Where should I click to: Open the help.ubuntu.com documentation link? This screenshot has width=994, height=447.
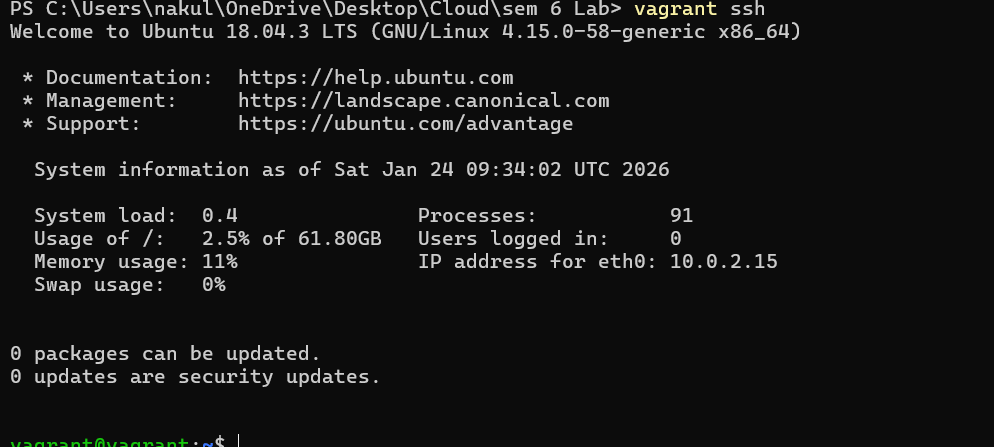[375, 78]
